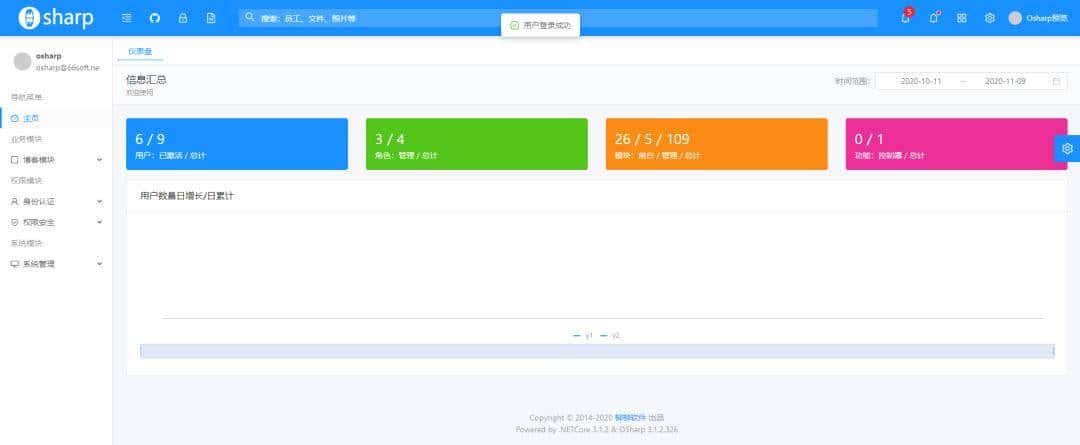Open floating settings gear on right edge
This screenshot has height=445, width=1080.
tap(1067, 149)
